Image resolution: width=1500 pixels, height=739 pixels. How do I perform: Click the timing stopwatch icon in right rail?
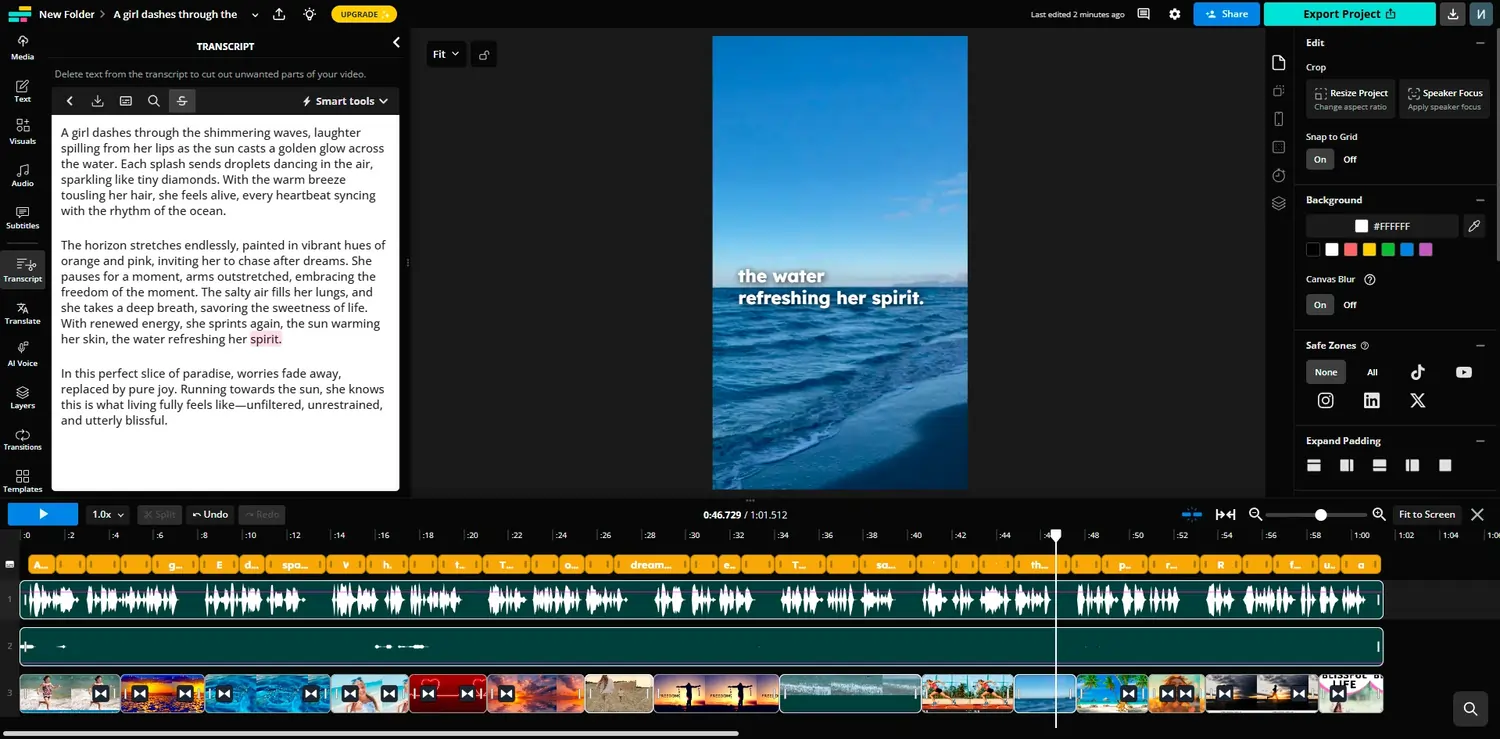(1278, 175)
